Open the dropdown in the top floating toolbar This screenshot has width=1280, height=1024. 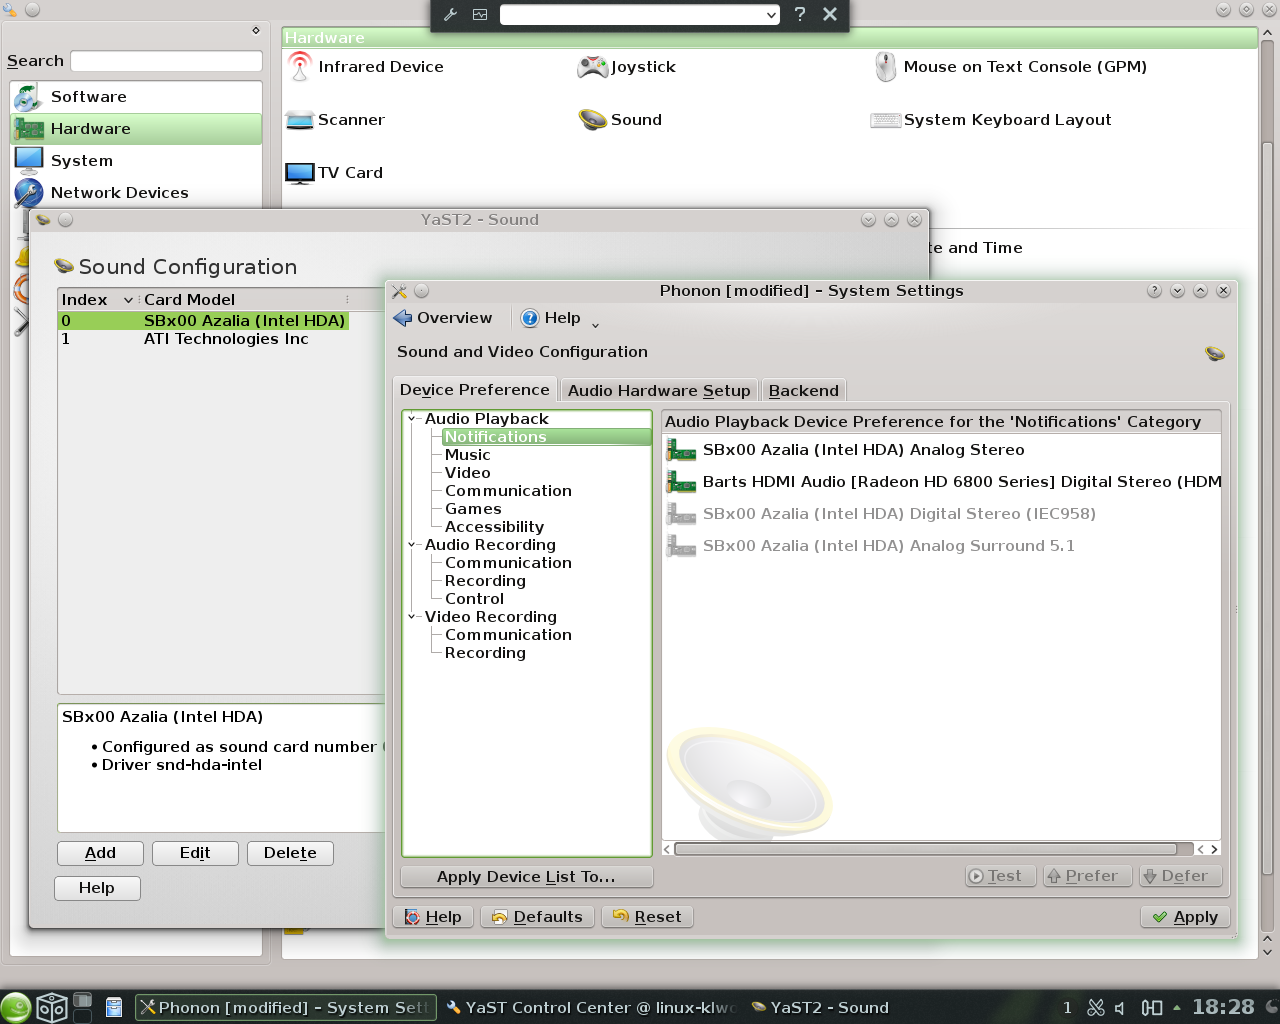click(770, 15)
